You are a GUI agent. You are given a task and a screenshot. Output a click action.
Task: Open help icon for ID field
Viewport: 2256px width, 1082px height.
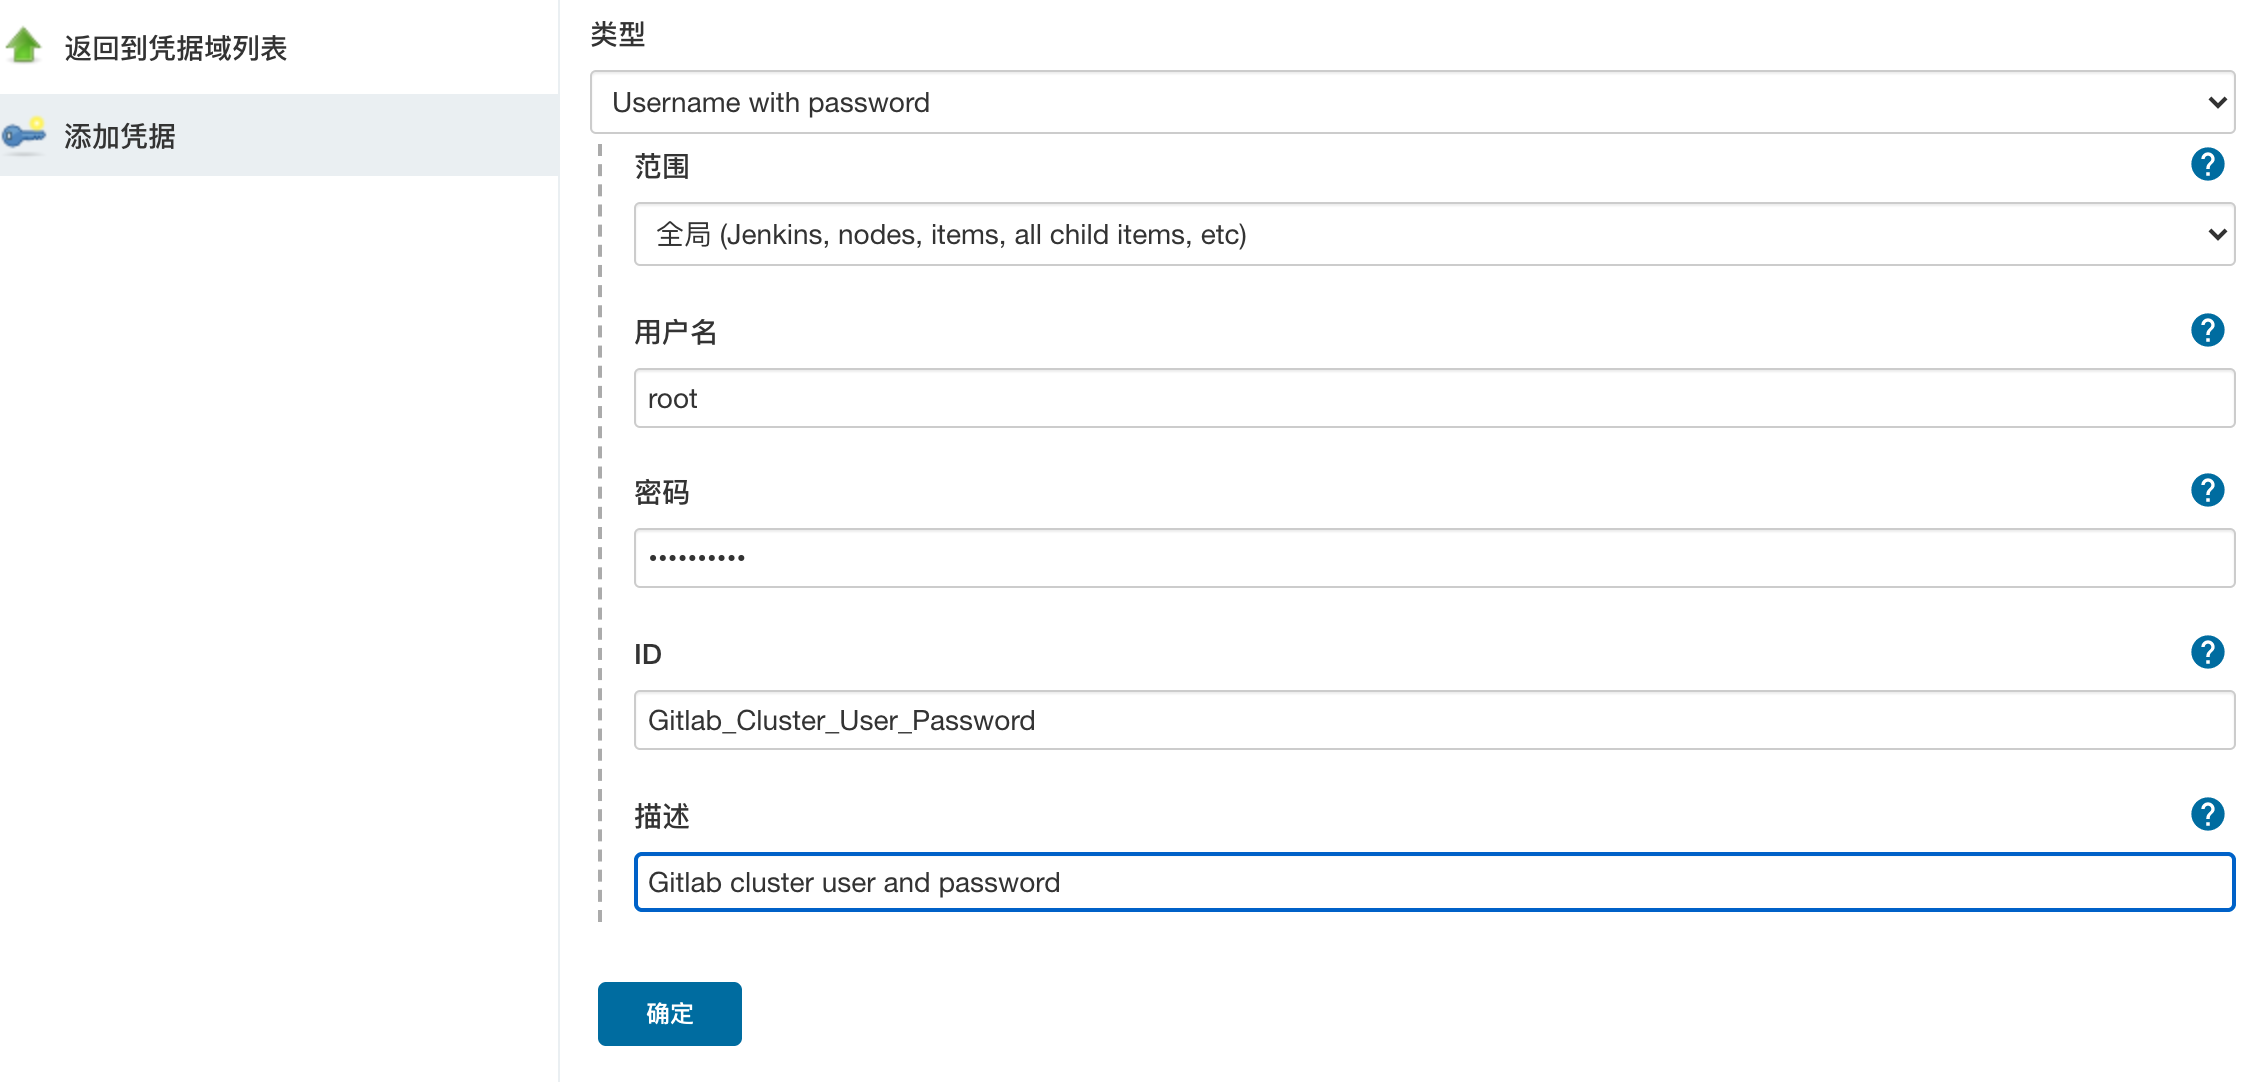pos(2207,652)
